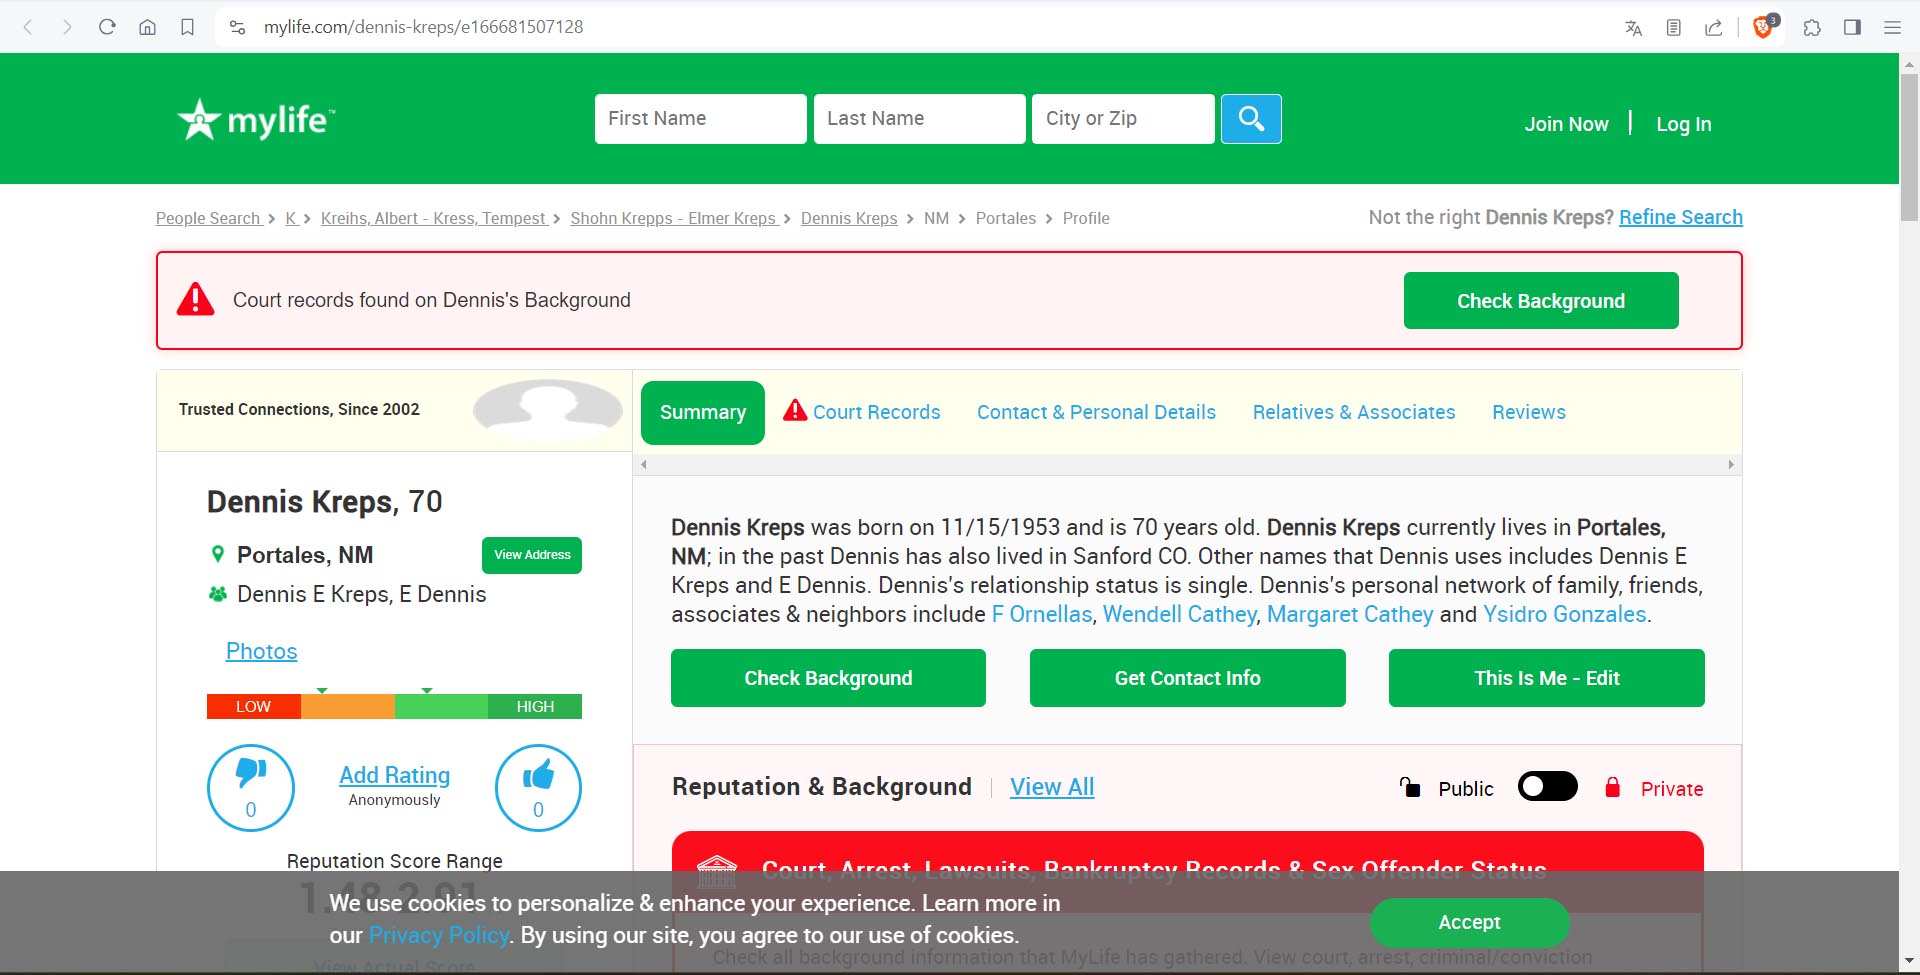Open View All reputation link
1920x975 pixels.
pos(1052,787)
